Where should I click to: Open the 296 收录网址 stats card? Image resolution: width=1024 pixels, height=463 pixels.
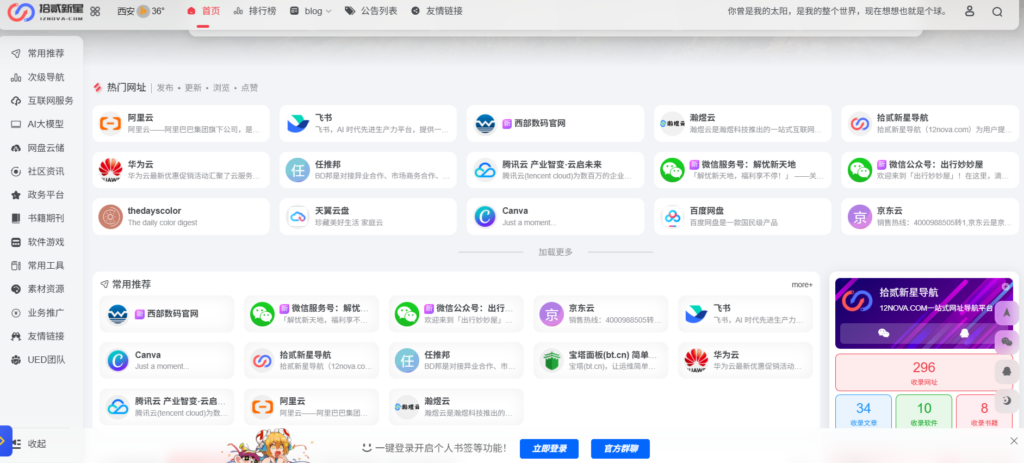click(x=923, y=372)
